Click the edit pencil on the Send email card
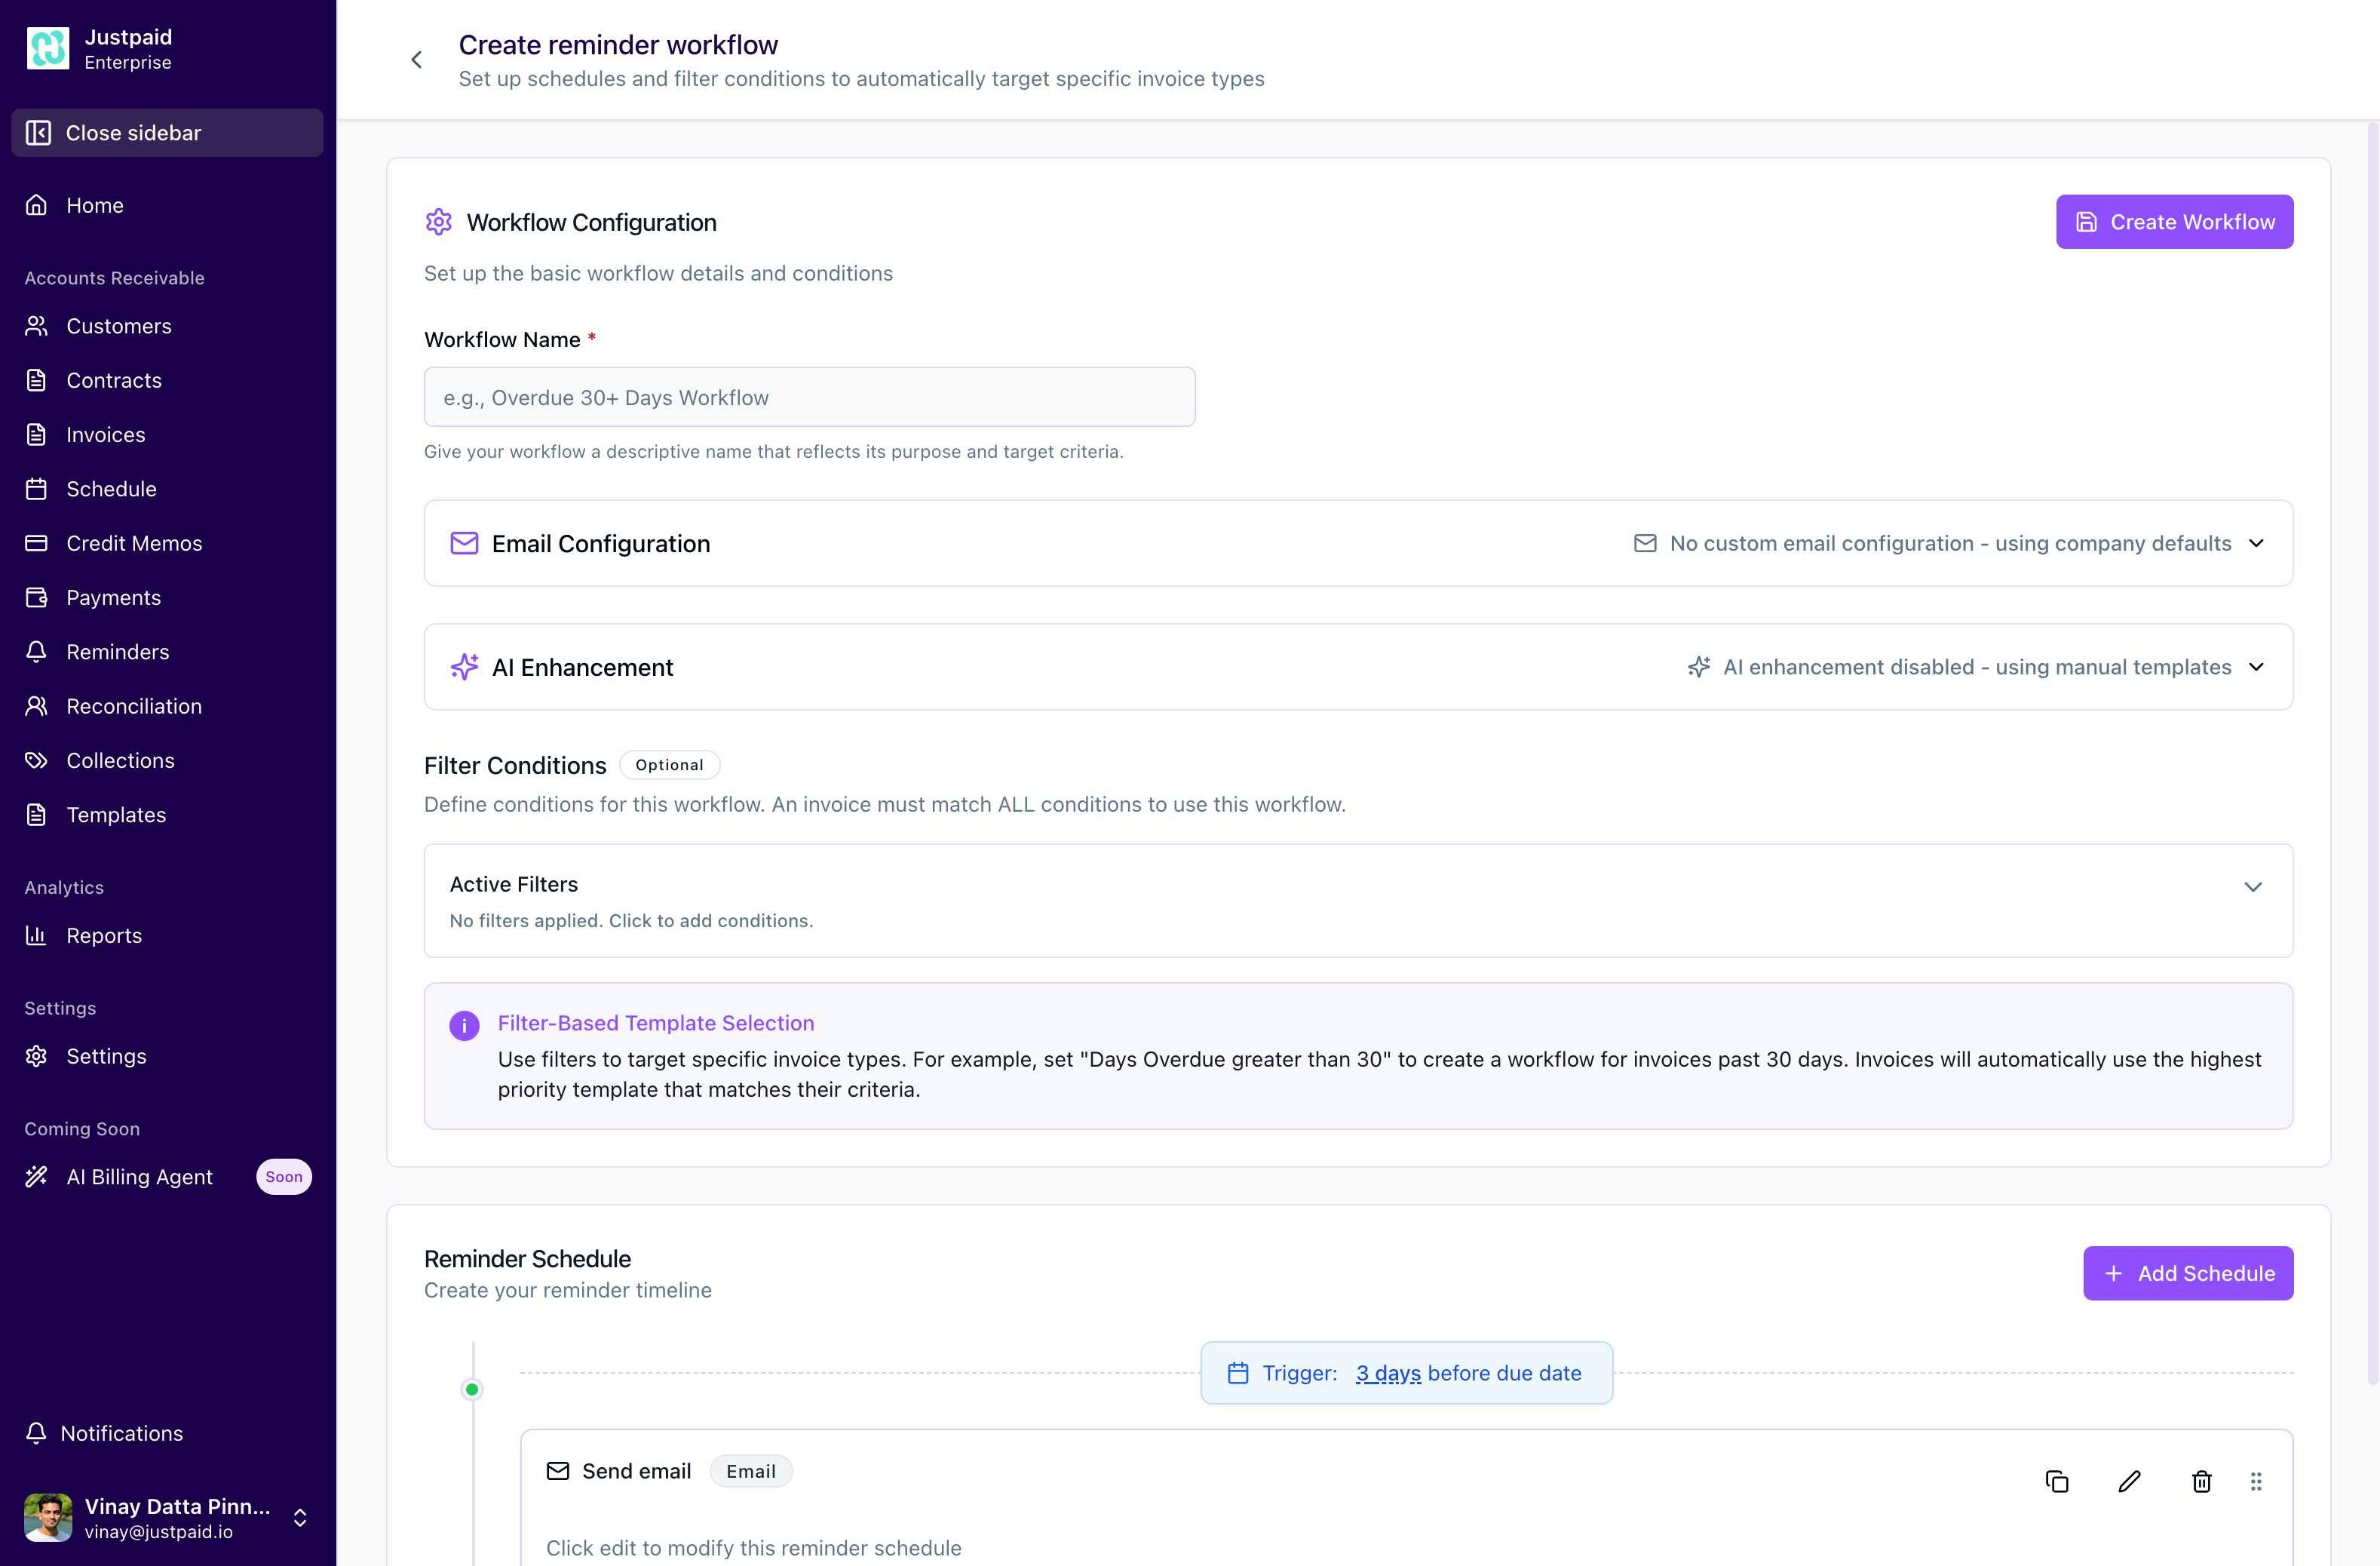 (2128, 1481)
